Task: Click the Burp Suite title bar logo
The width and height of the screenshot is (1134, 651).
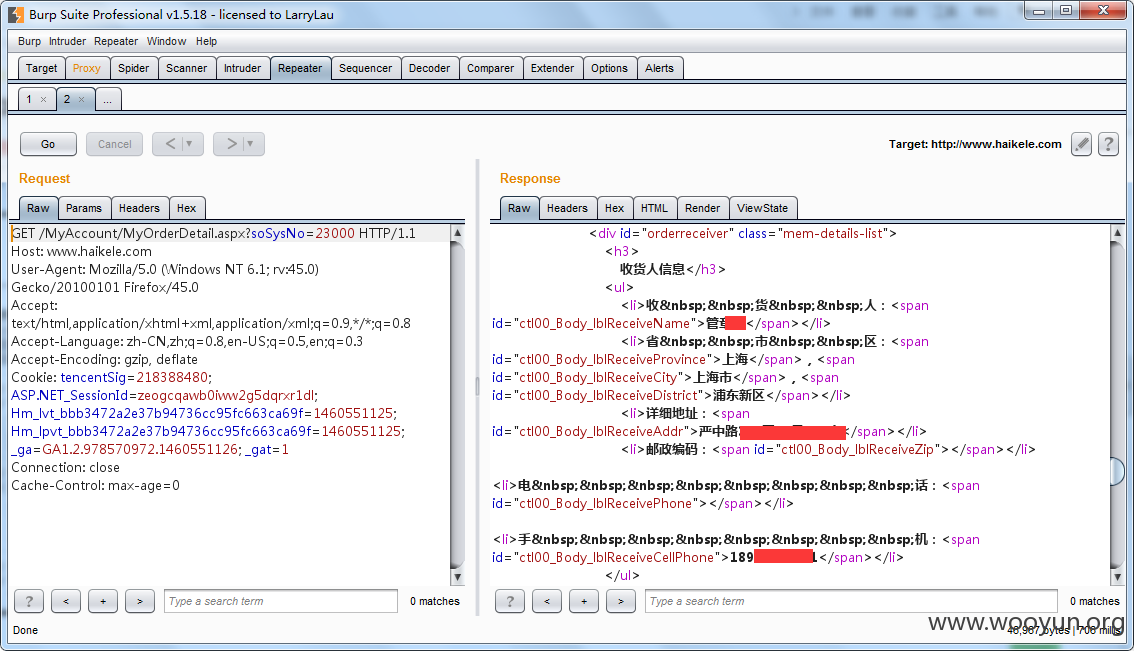Action: [x=16, y=14]
